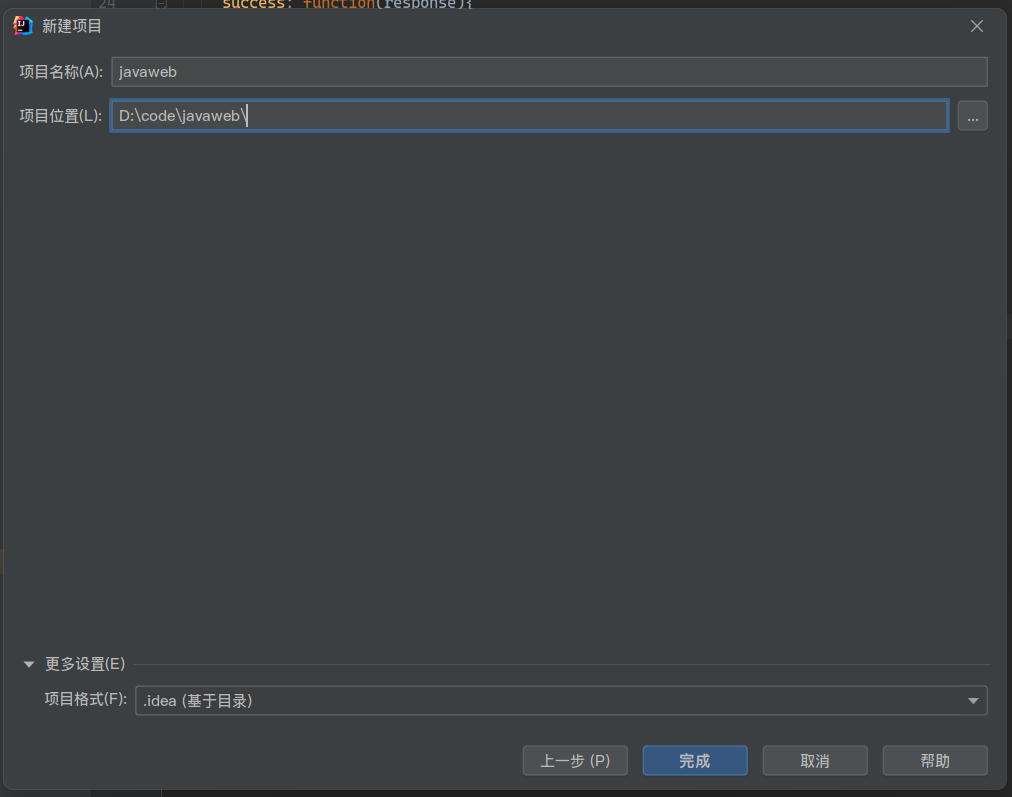The width and height of the screenshot is (1012, 797).
Task: Click the success: function(response) code line
Action: pos(346,4)
